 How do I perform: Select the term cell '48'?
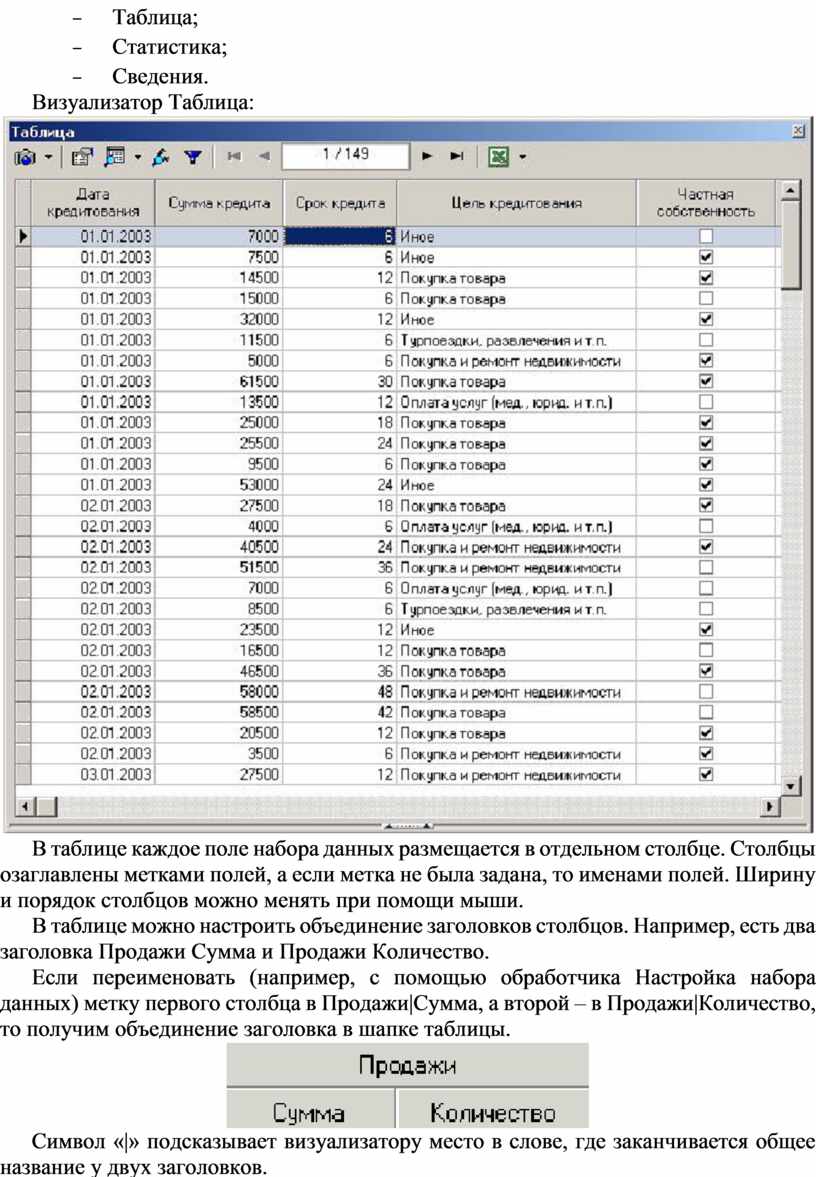[340, 691]
